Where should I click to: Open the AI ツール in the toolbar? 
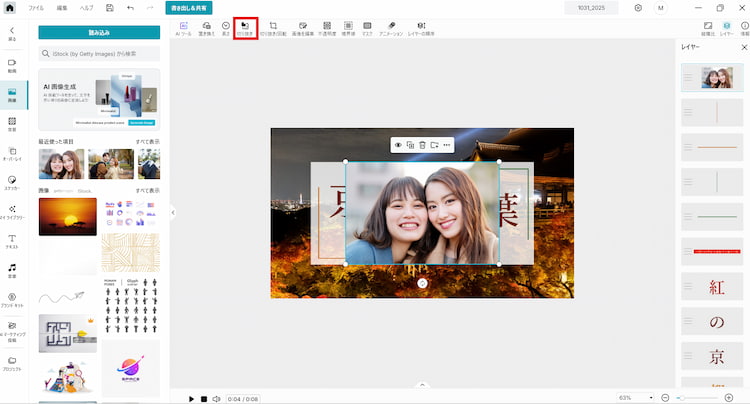(186, 28)
